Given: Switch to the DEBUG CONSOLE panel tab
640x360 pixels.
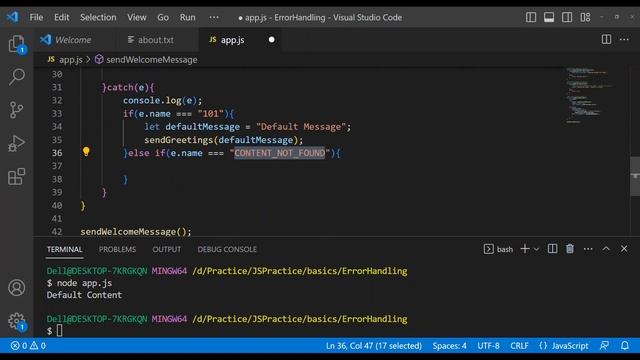Looking at the screenshot, I should click(227, 249).
